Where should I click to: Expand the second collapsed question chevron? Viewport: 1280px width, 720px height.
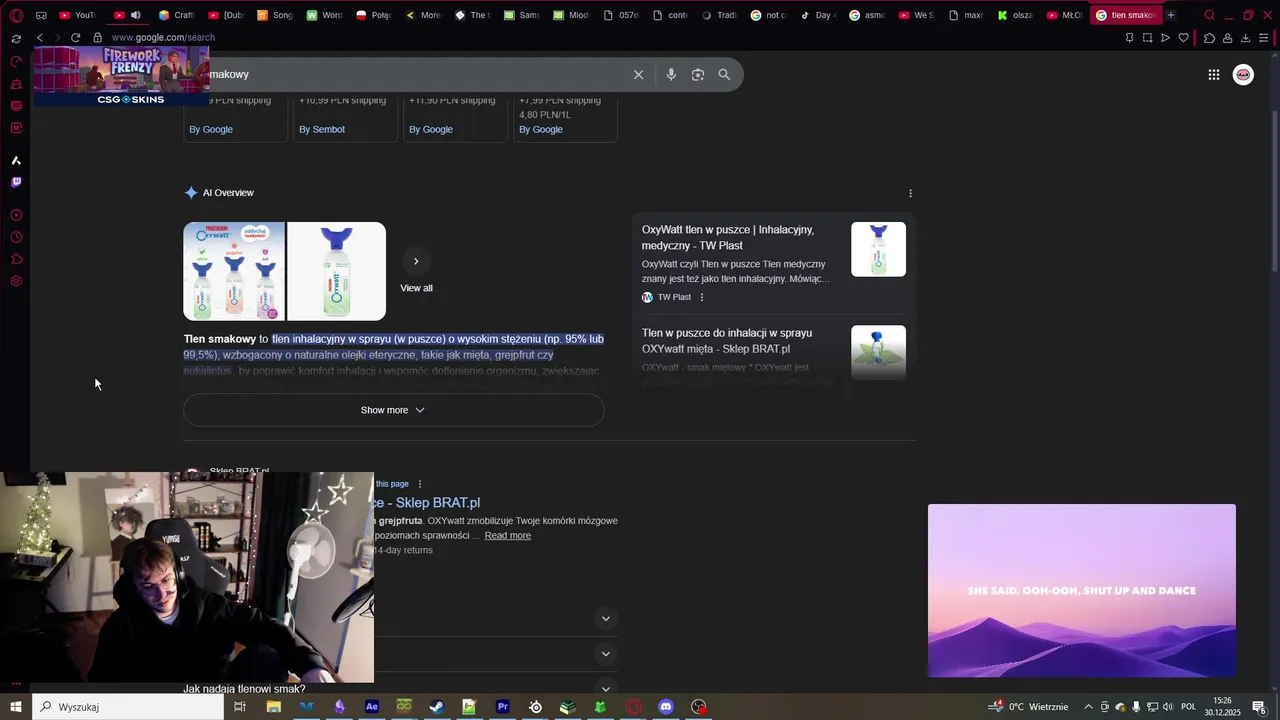pyautogui.click(x=605, y=654)
